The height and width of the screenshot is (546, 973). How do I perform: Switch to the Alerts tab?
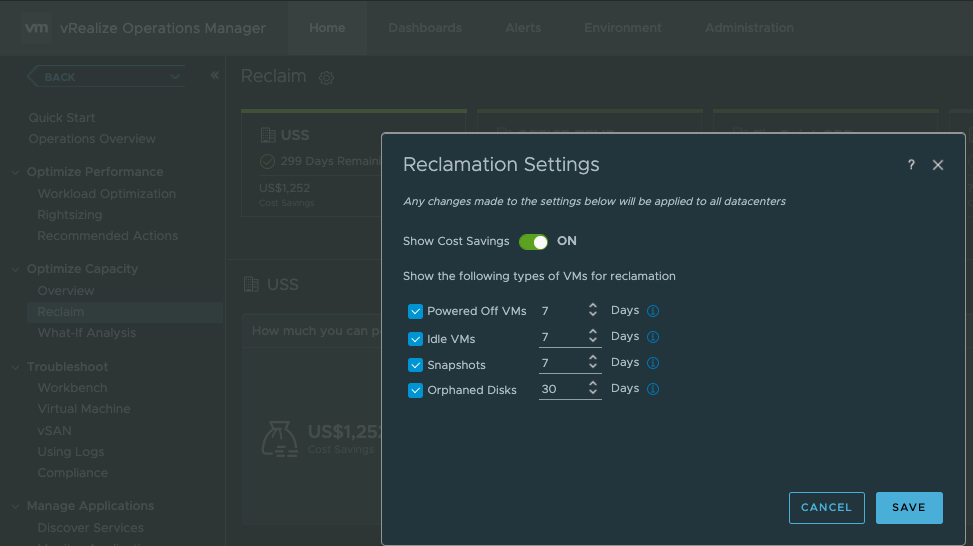pyautogui.click(x=523, y=28)
